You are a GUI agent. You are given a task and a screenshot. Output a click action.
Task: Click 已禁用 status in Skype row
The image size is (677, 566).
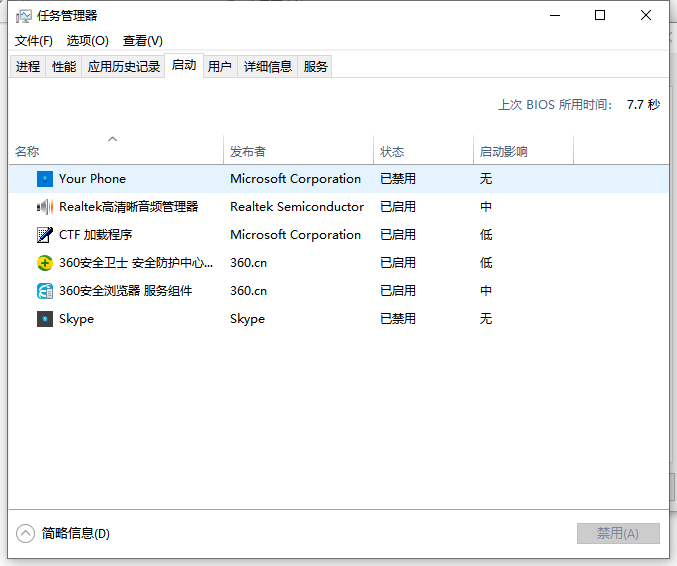398,319
